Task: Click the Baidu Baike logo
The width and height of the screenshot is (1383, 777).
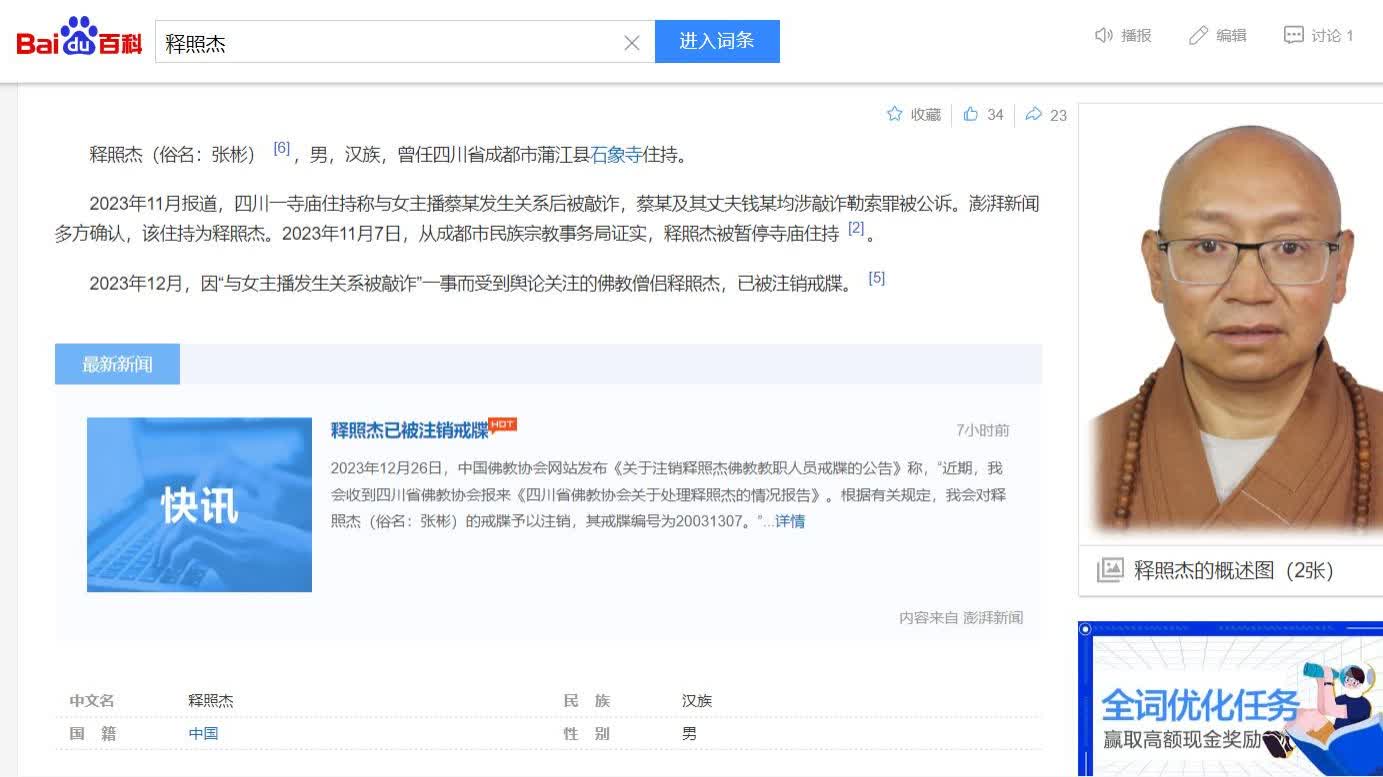Action: (x=79, y=40)
